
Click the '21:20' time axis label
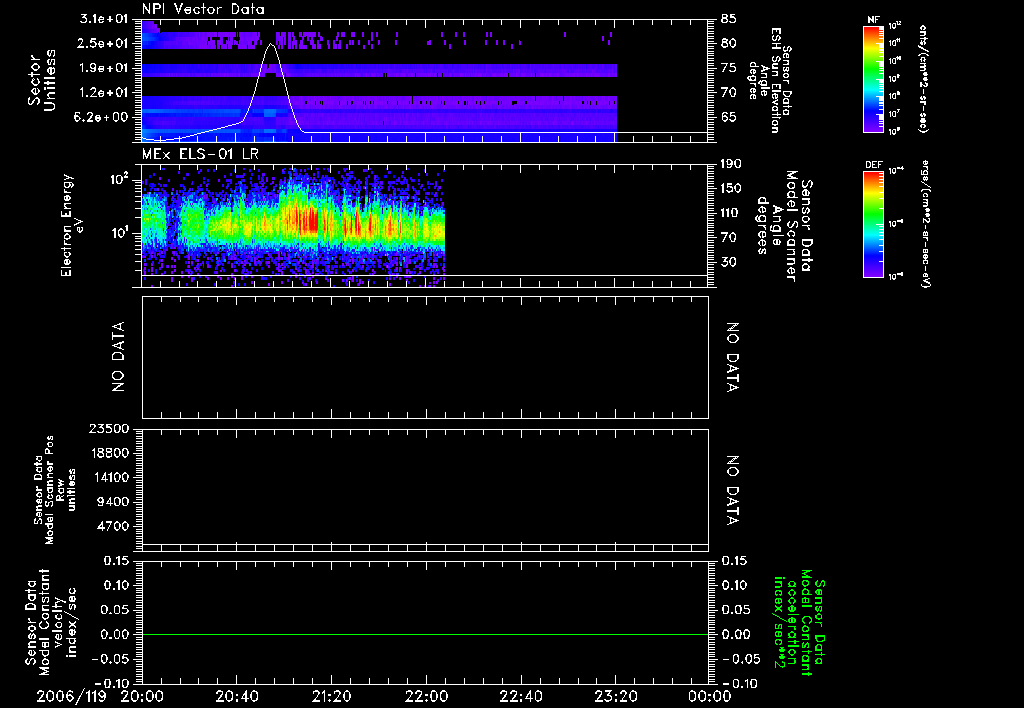331,696
